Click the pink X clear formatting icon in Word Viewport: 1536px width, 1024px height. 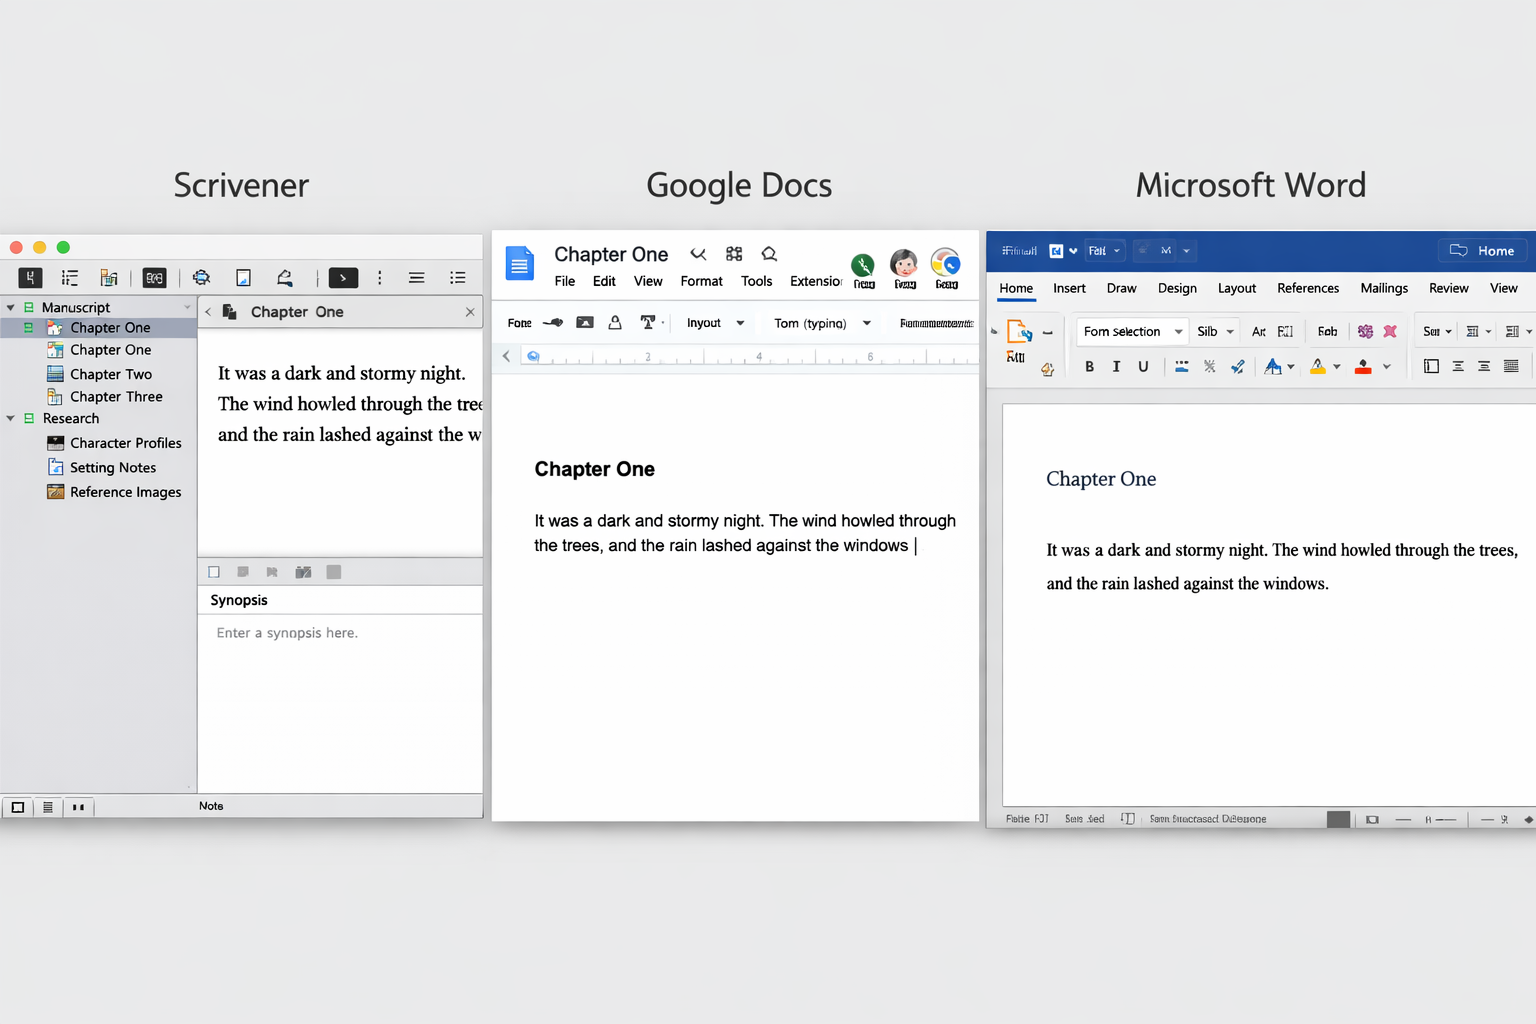1390,331
